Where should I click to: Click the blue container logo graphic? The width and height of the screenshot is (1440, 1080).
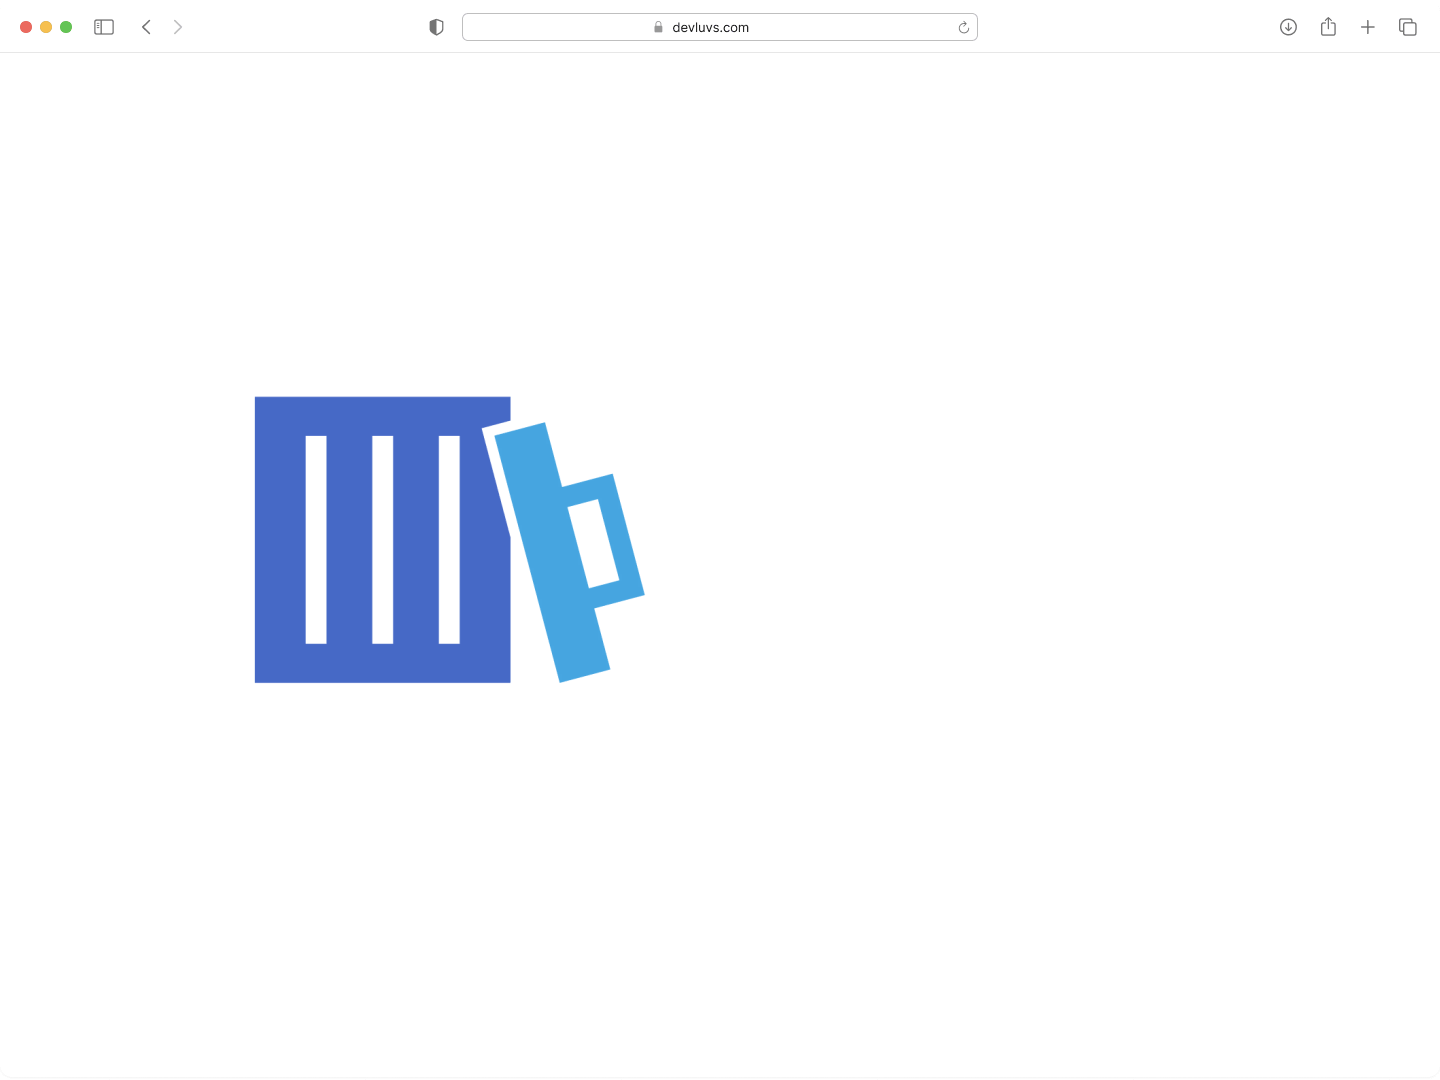pos(449,540)
